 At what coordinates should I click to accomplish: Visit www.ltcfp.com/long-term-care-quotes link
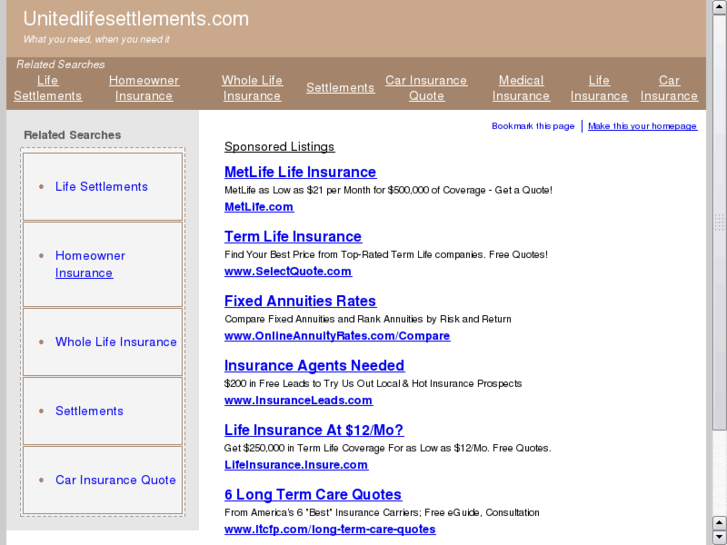[330, 529]
